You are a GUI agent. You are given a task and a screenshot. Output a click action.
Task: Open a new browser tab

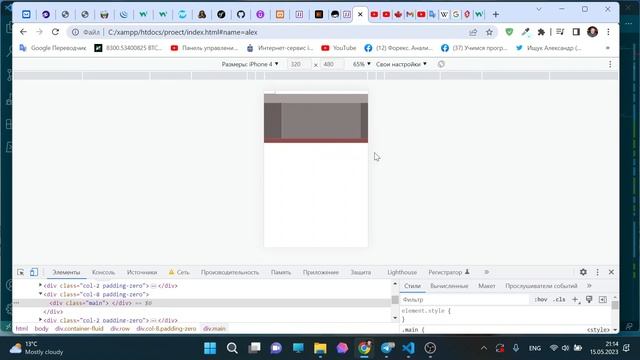(496, 14)
